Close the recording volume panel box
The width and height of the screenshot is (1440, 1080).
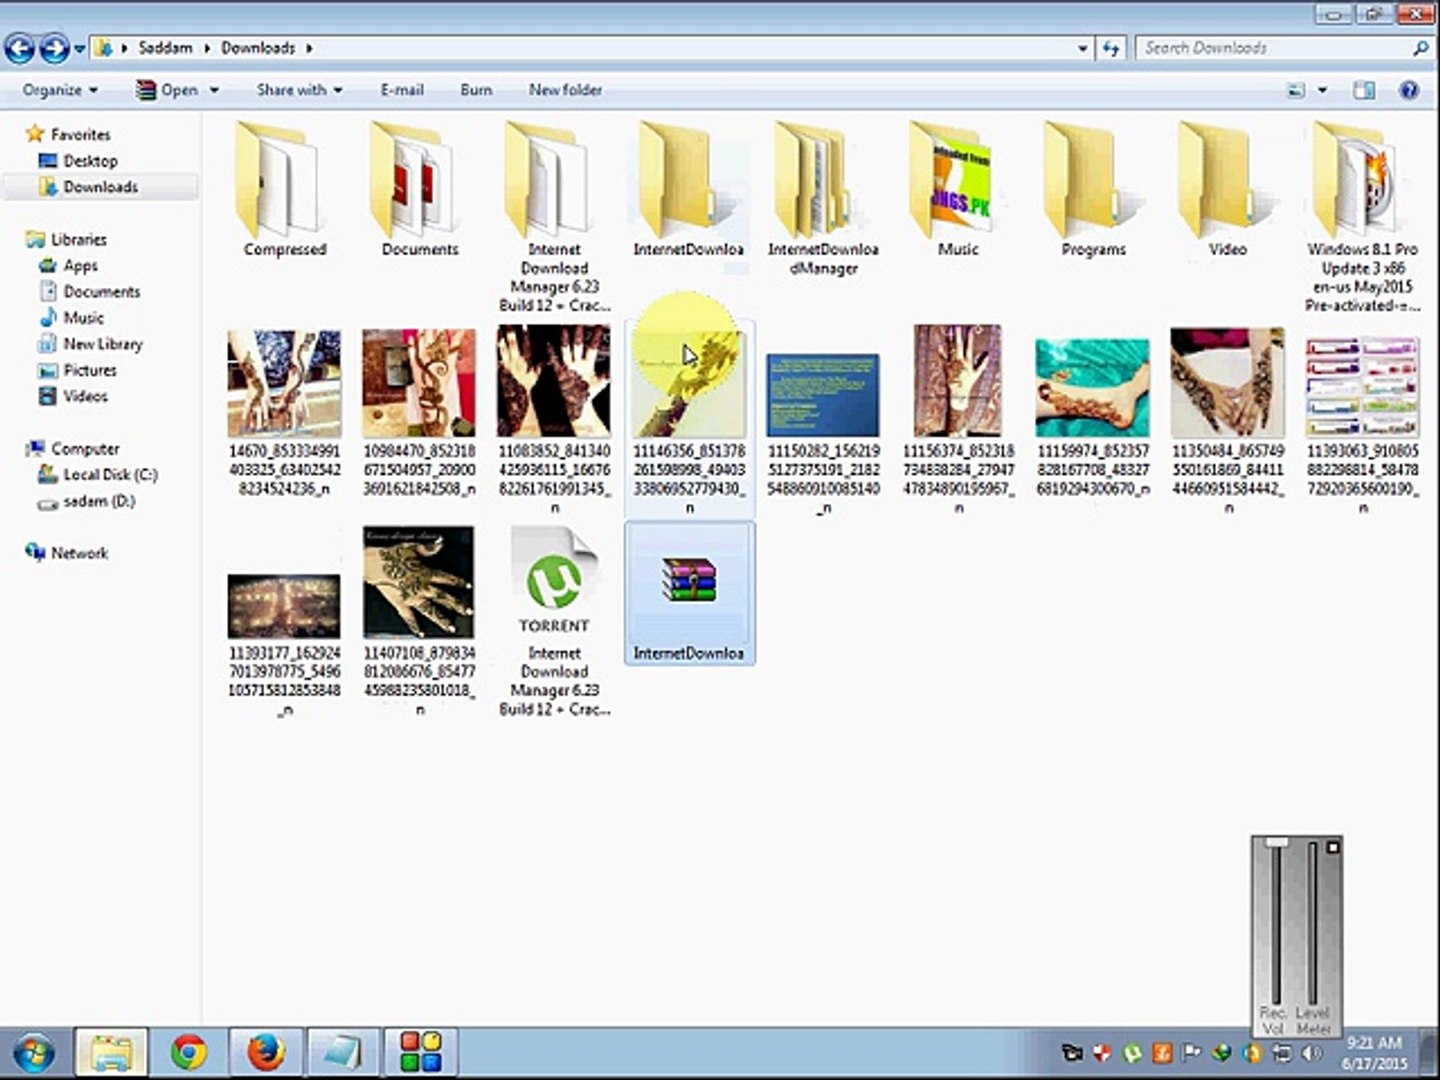coord(1332,848)
